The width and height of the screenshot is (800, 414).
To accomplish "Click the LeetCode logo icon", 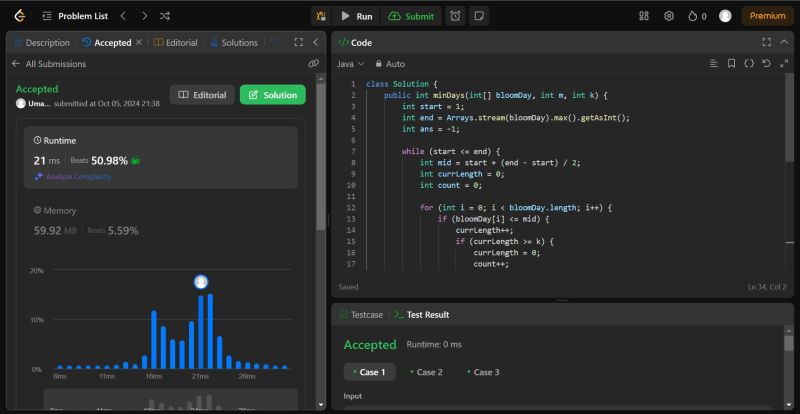I will [19, 16].
